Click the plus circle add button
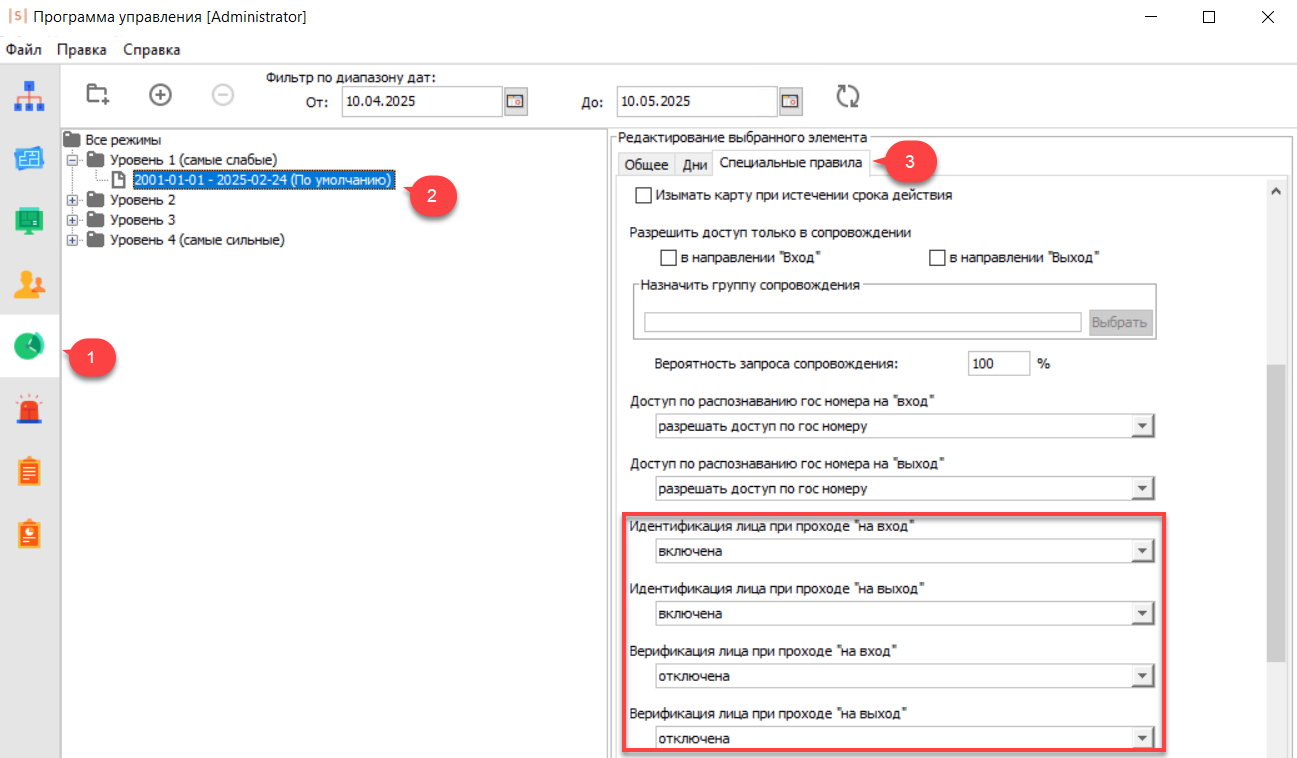The width and height of the screenshot is (1297, 758). tap(160, 95)
